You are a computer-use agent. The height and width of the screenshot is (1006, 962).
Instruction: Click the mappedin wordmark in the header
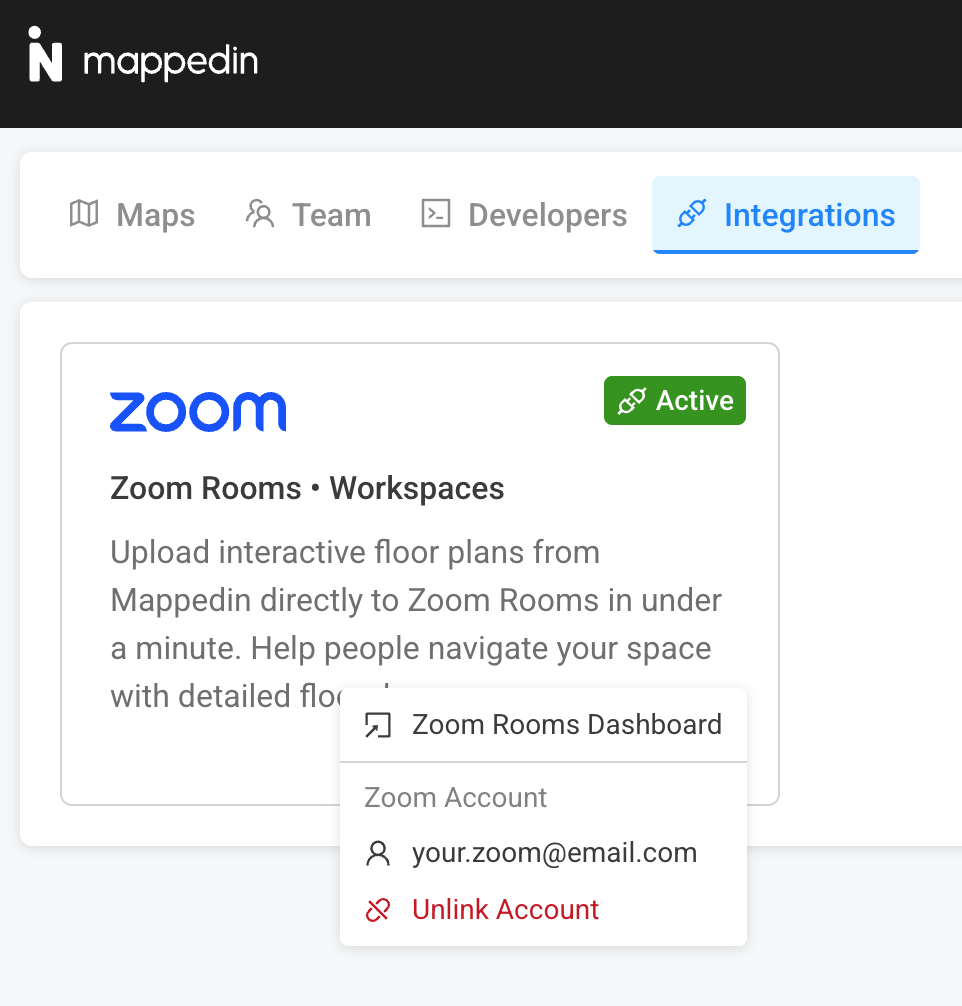tap(171, 59)
